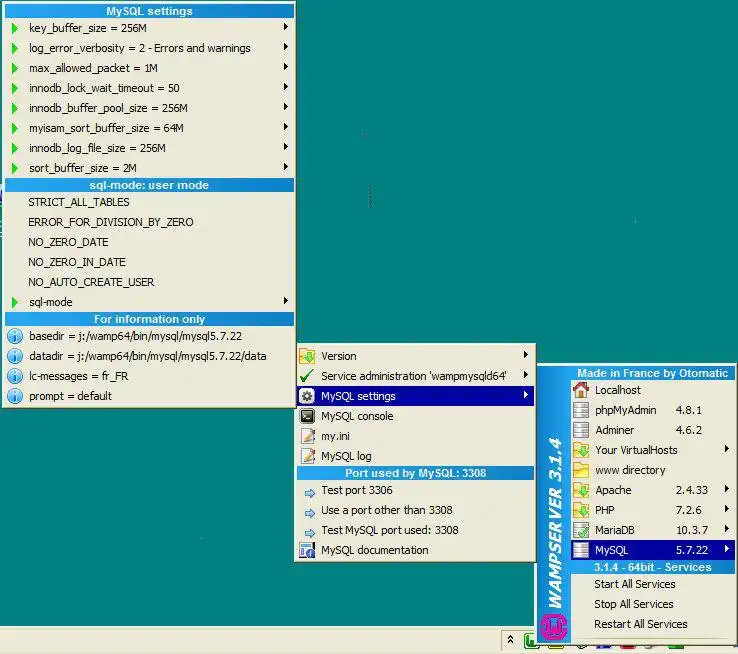Click Stop All Services
Viewport: 738px width, 654px height.
tap(652, 604)
